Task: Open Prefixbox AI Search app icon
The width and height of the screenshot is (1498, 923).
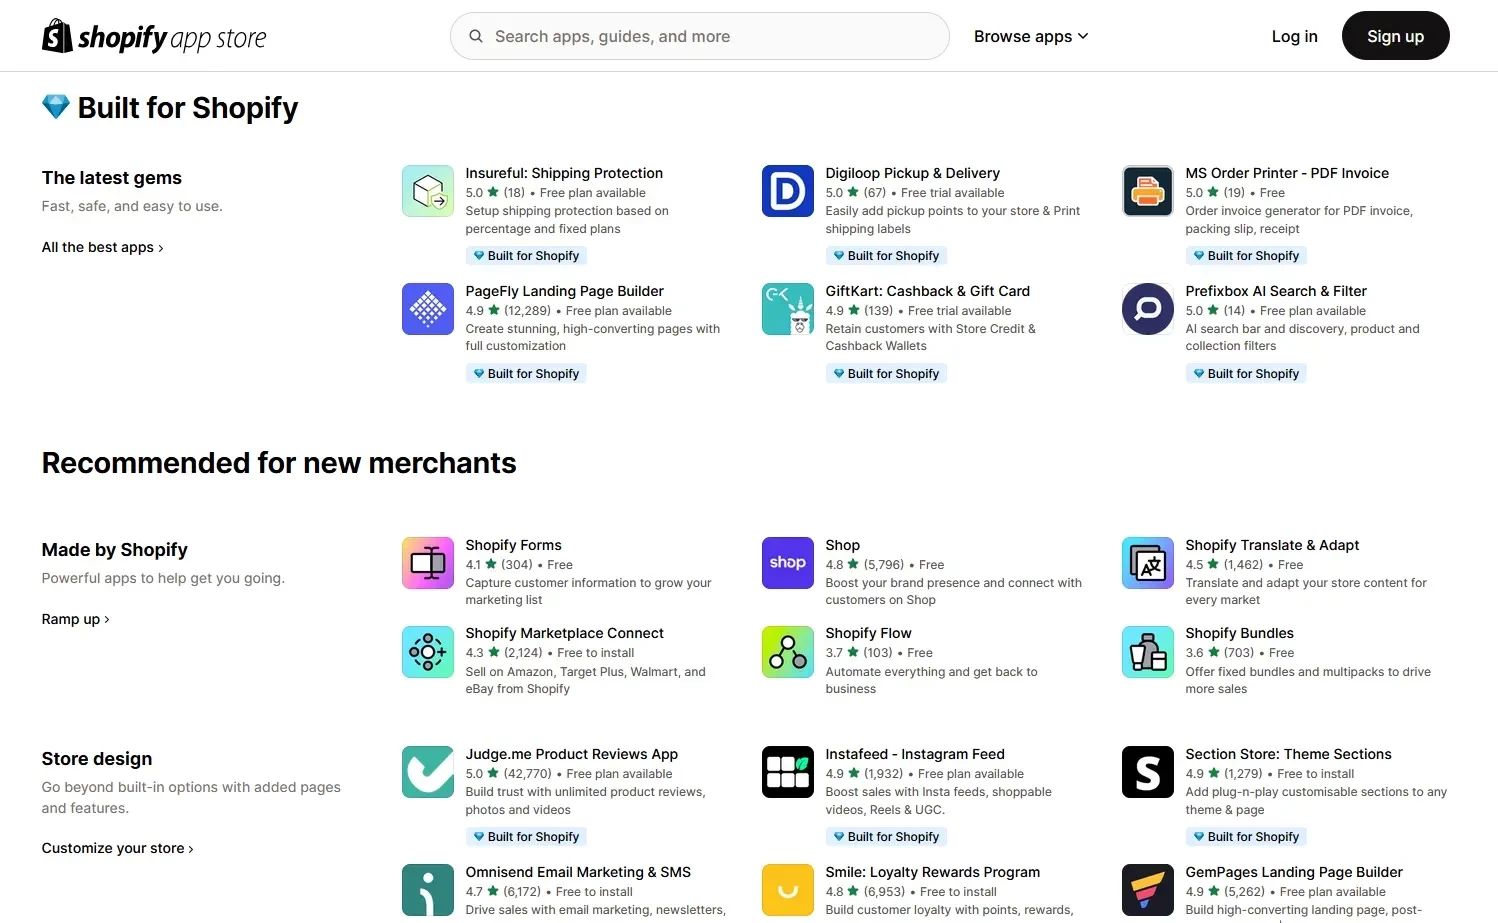Action: 1148,309
